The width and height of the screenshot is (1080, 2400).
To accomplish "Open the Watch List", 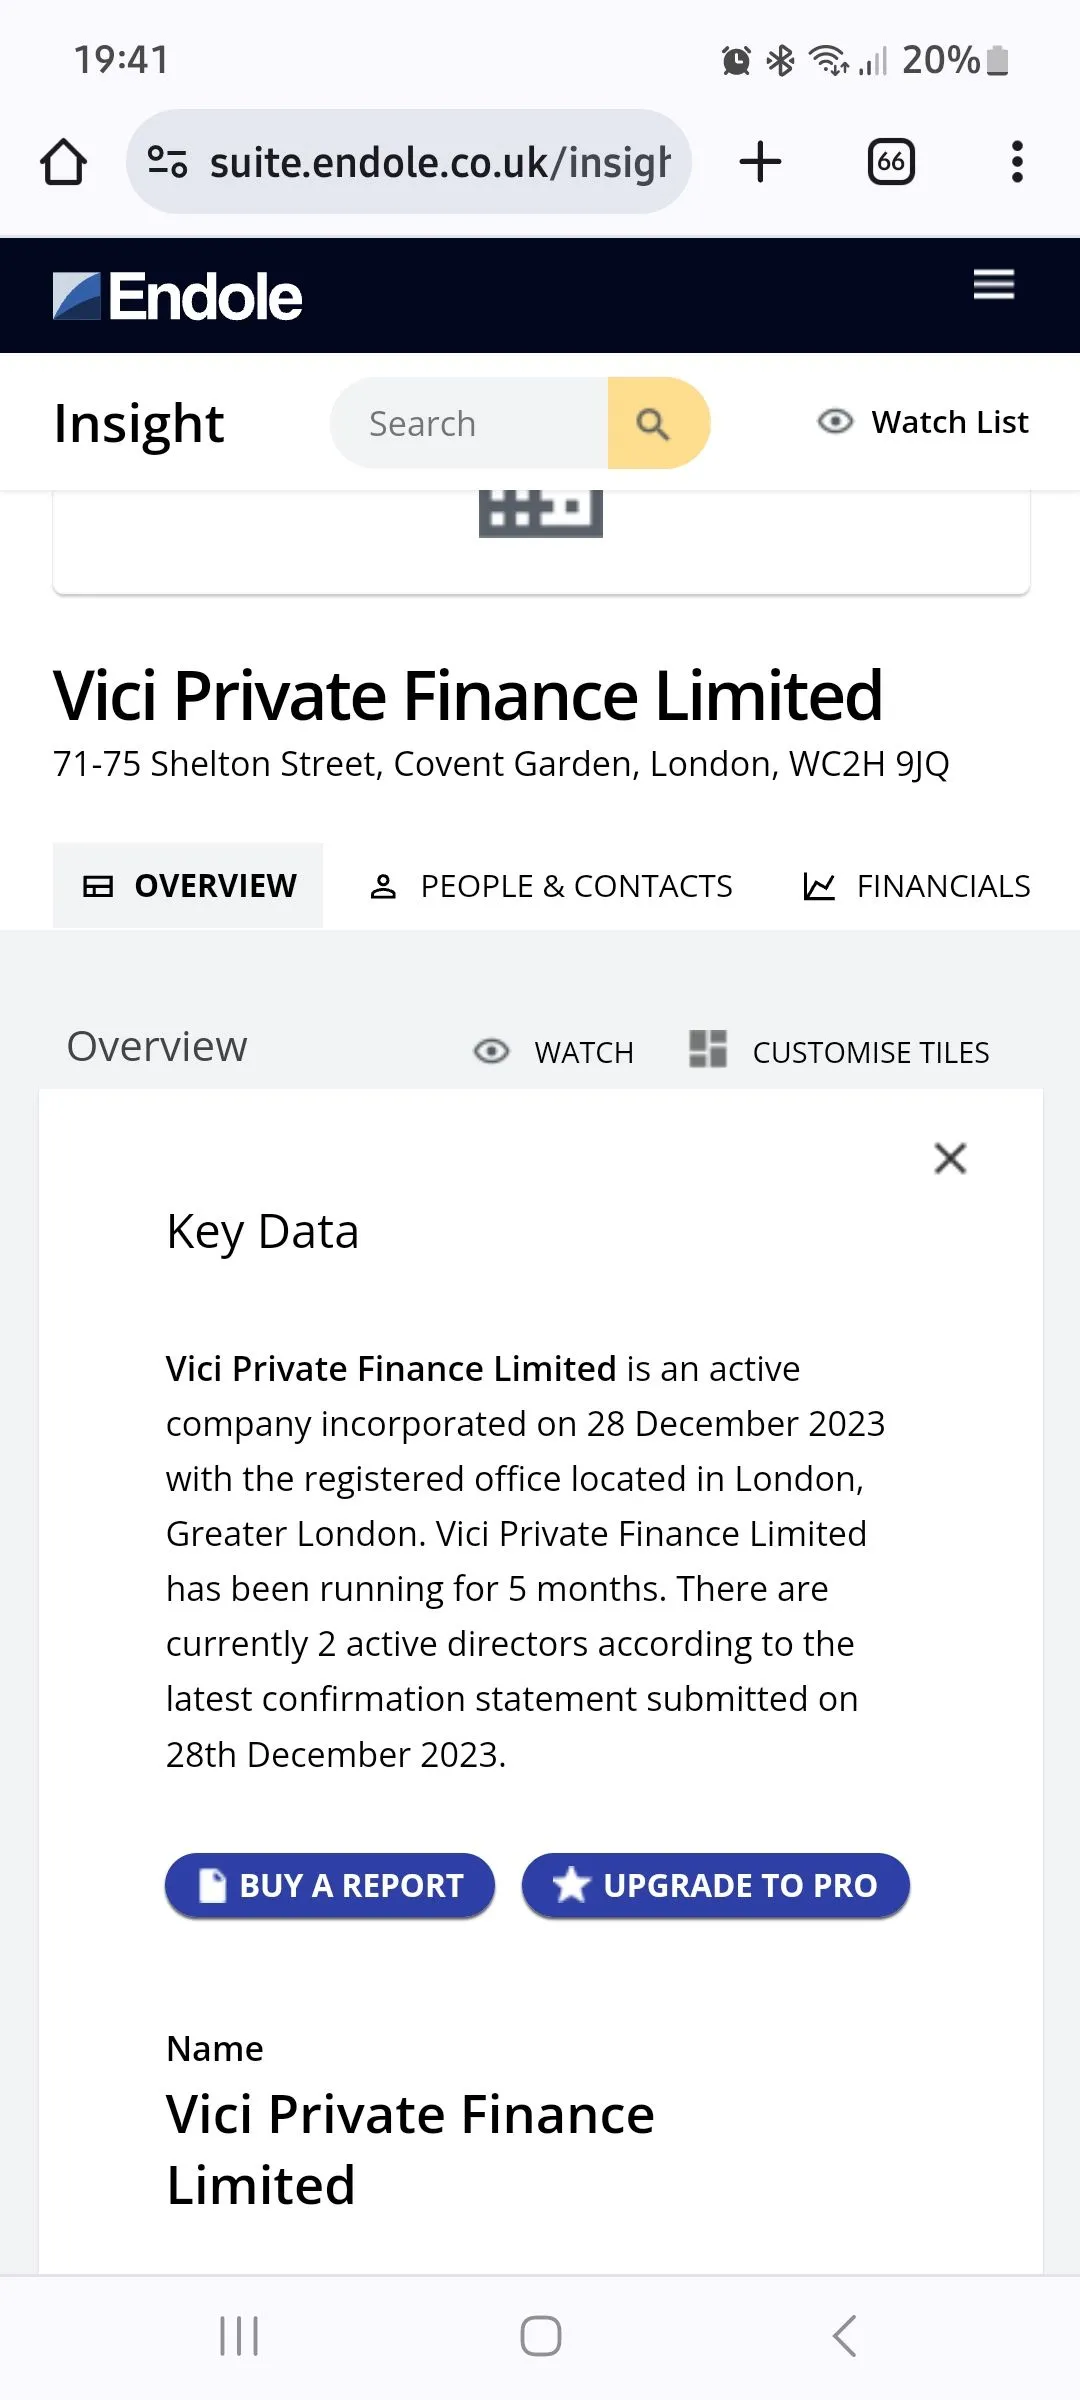I will [923, 422].
